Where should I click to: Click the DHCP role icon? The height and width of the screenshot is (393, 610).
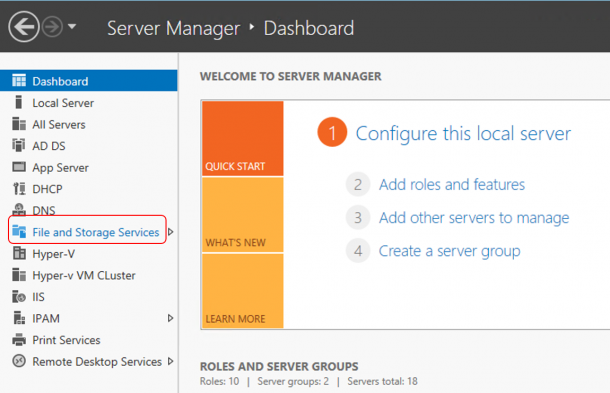(19, 189)
